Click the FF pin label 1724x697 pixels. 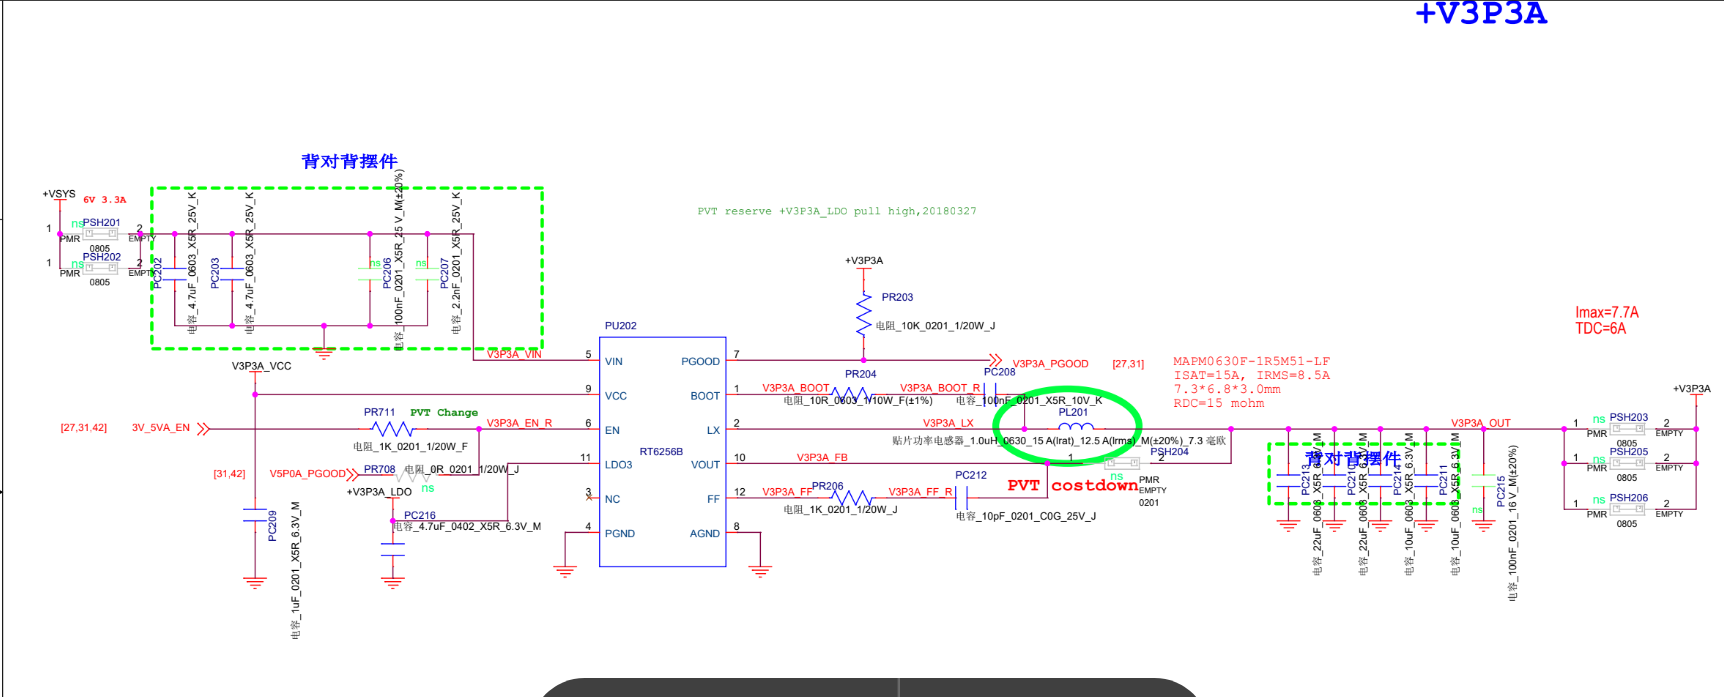click(x=713, y=499)
